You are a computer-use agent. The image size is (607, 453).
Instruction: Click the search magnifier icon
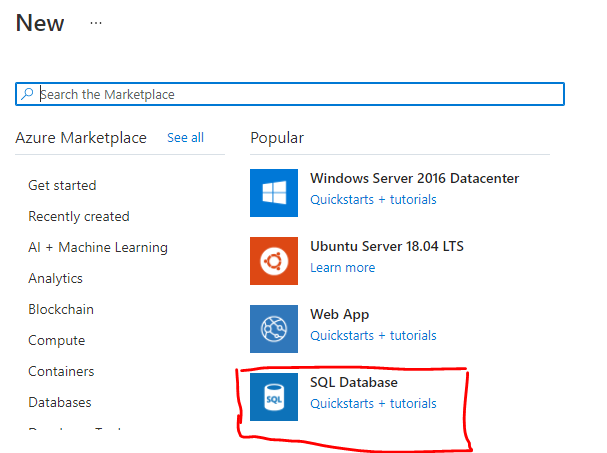click(x=27, y=94)
